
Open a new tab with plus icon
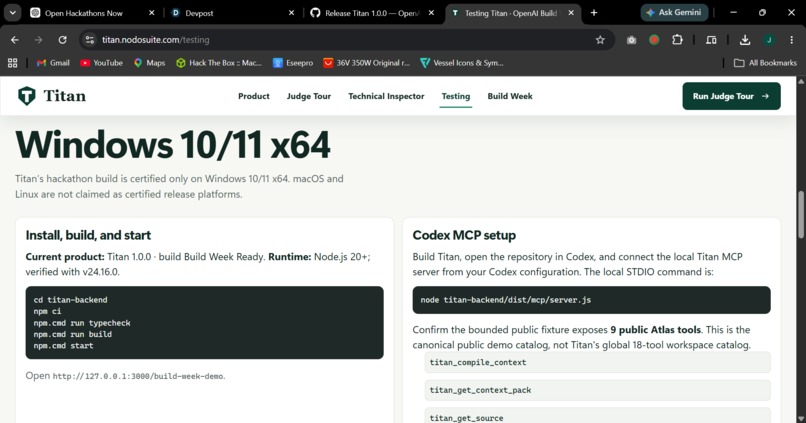click(x=594, y=13)
